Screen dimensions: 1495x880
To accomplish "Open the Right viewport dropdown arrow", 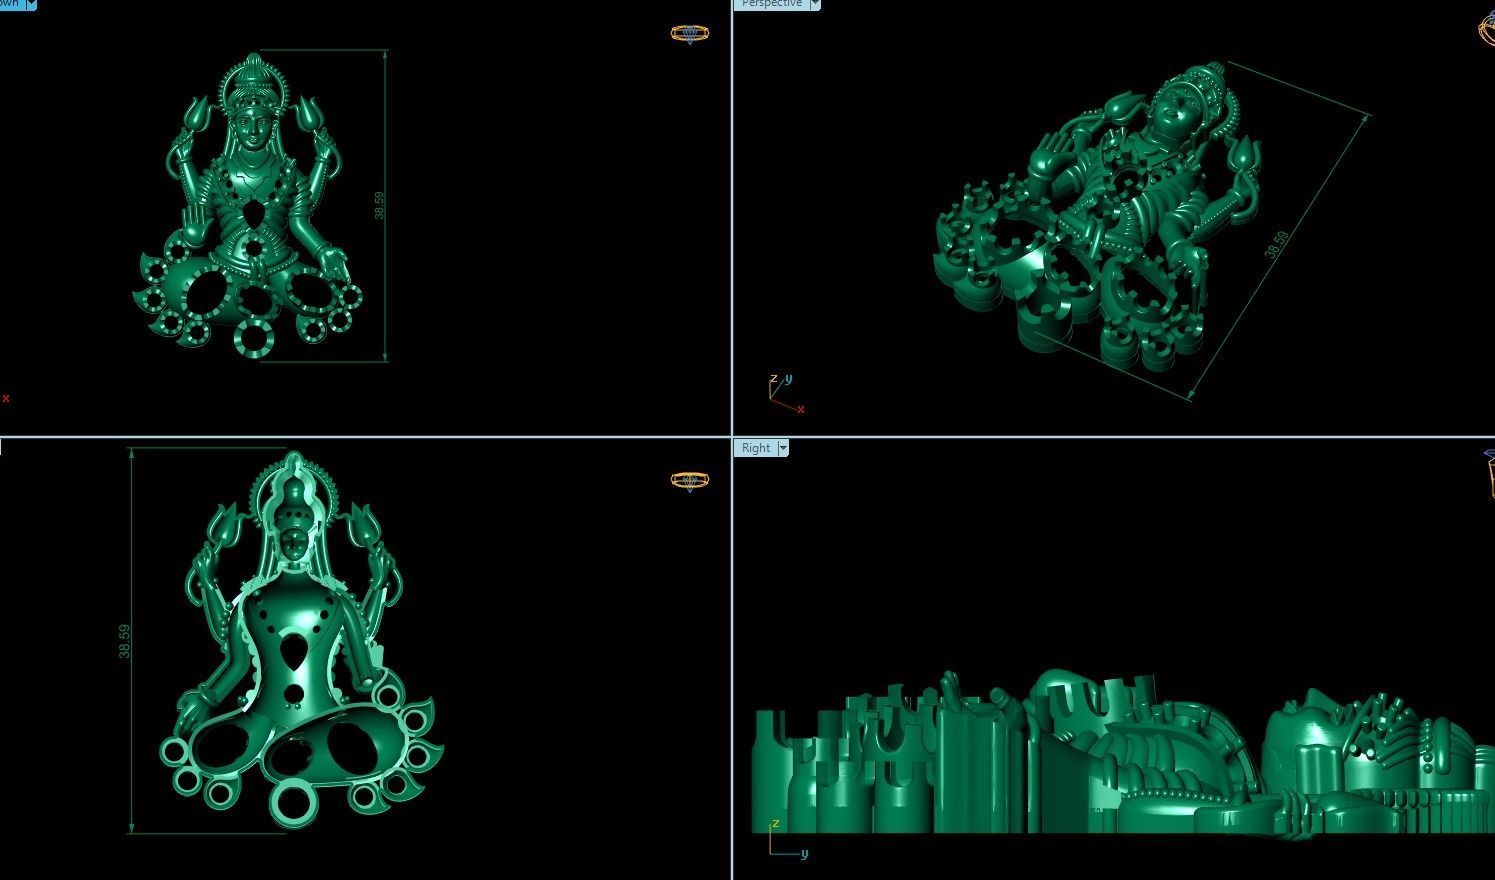I will [783, 448].
